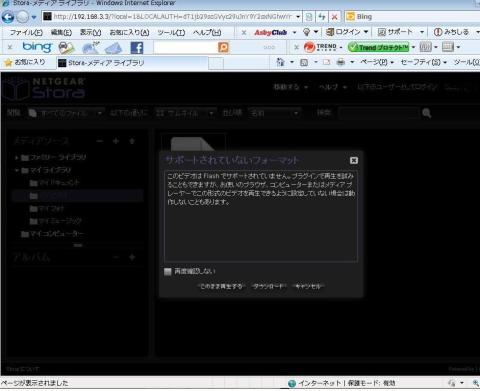Click the このまま再生する button
Viewport: 480px width, 391px height.
(x=222, y=286)
